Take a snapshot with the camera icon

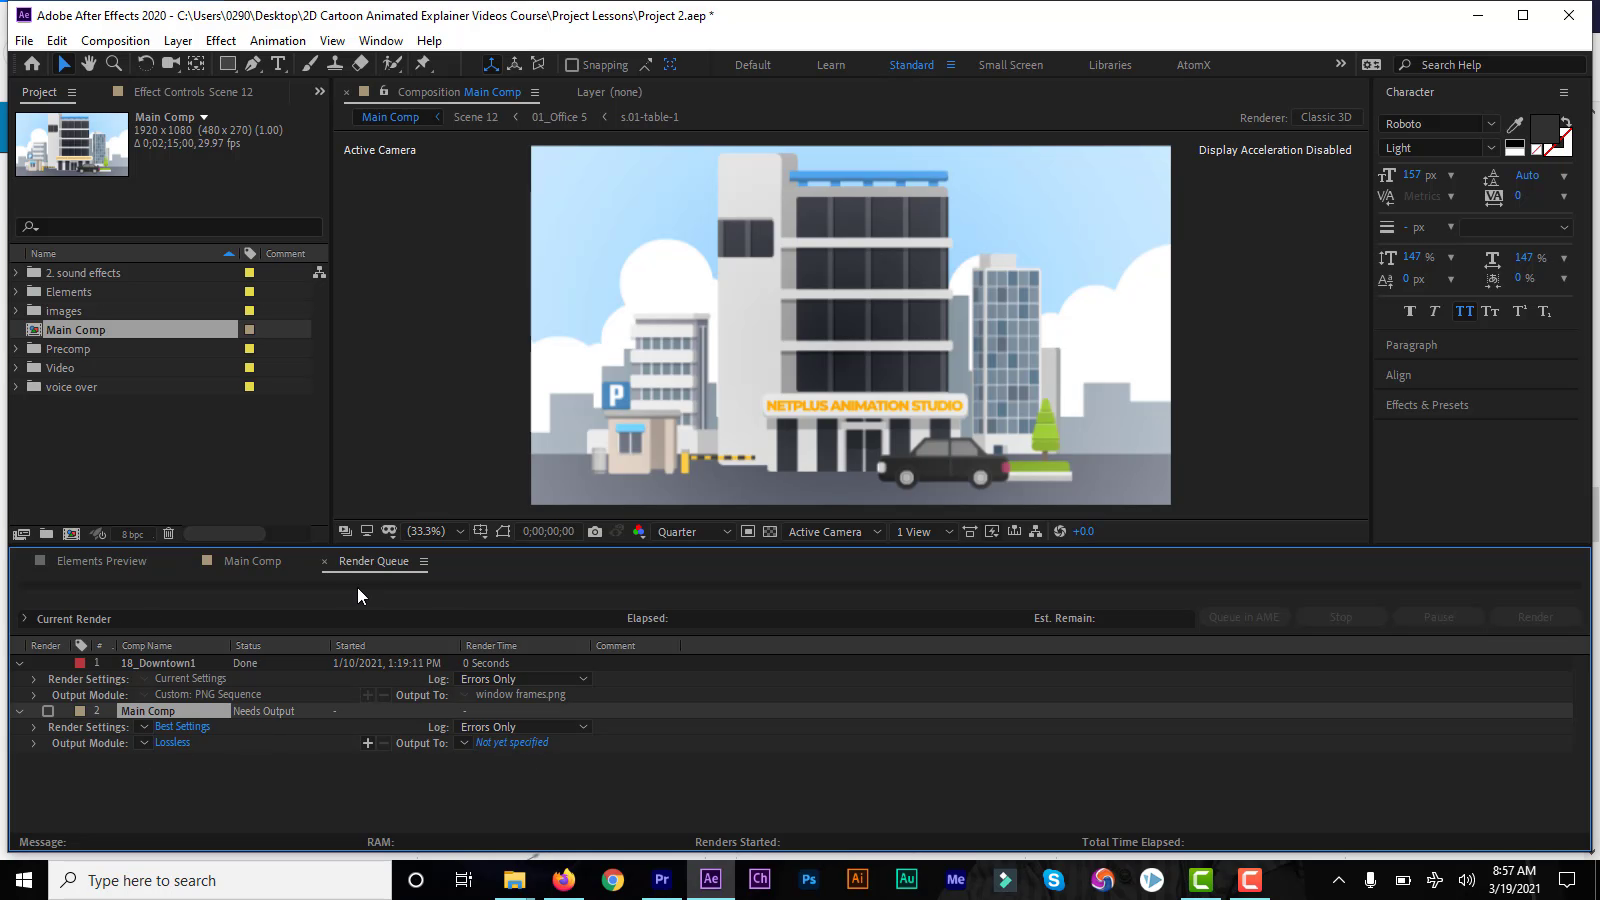click(595, 532)
